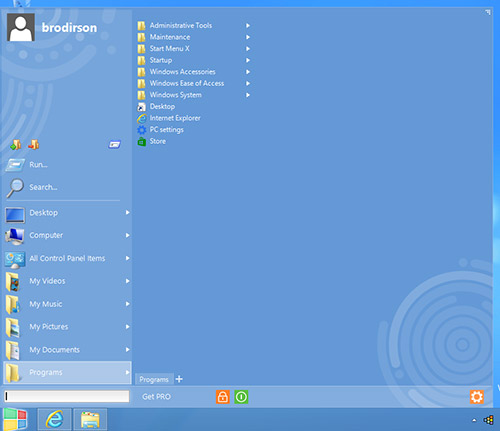
Task: Focus the search input box at bottom
Action: point(67,396)
